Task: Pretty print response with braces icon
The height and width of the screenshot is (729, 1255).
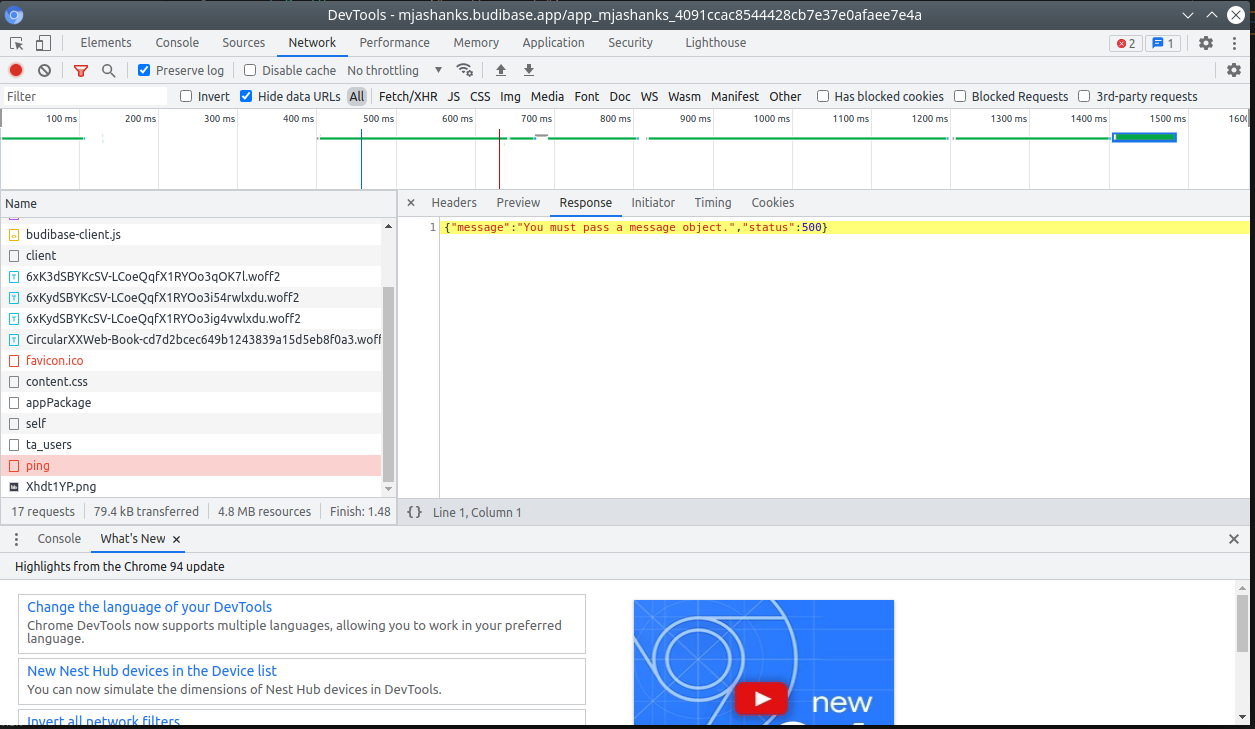Action: click(414, 512)
